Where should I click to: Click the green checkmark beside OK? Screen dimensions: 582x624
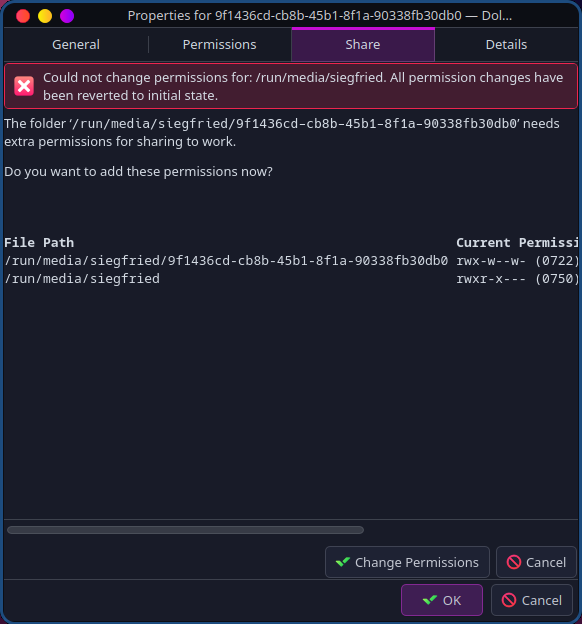click(430, 600)
